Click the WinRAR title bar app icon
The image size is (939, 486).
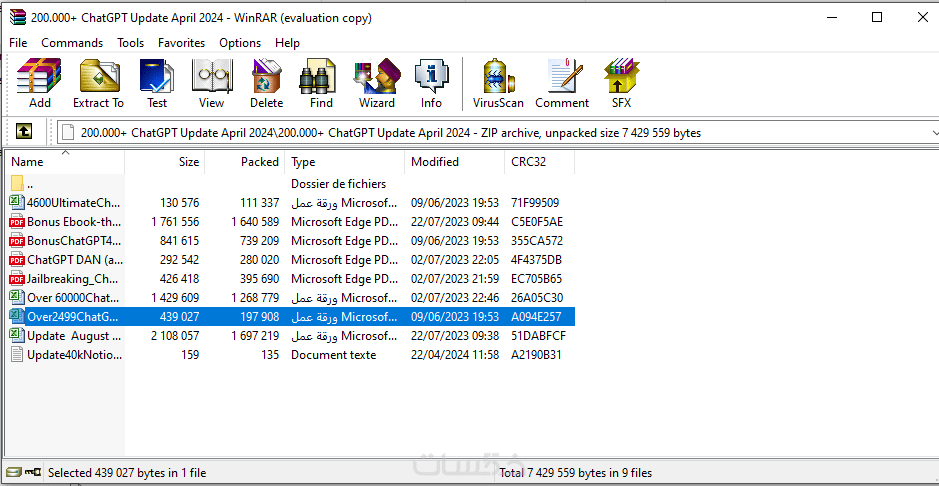[x=19, y=17]
